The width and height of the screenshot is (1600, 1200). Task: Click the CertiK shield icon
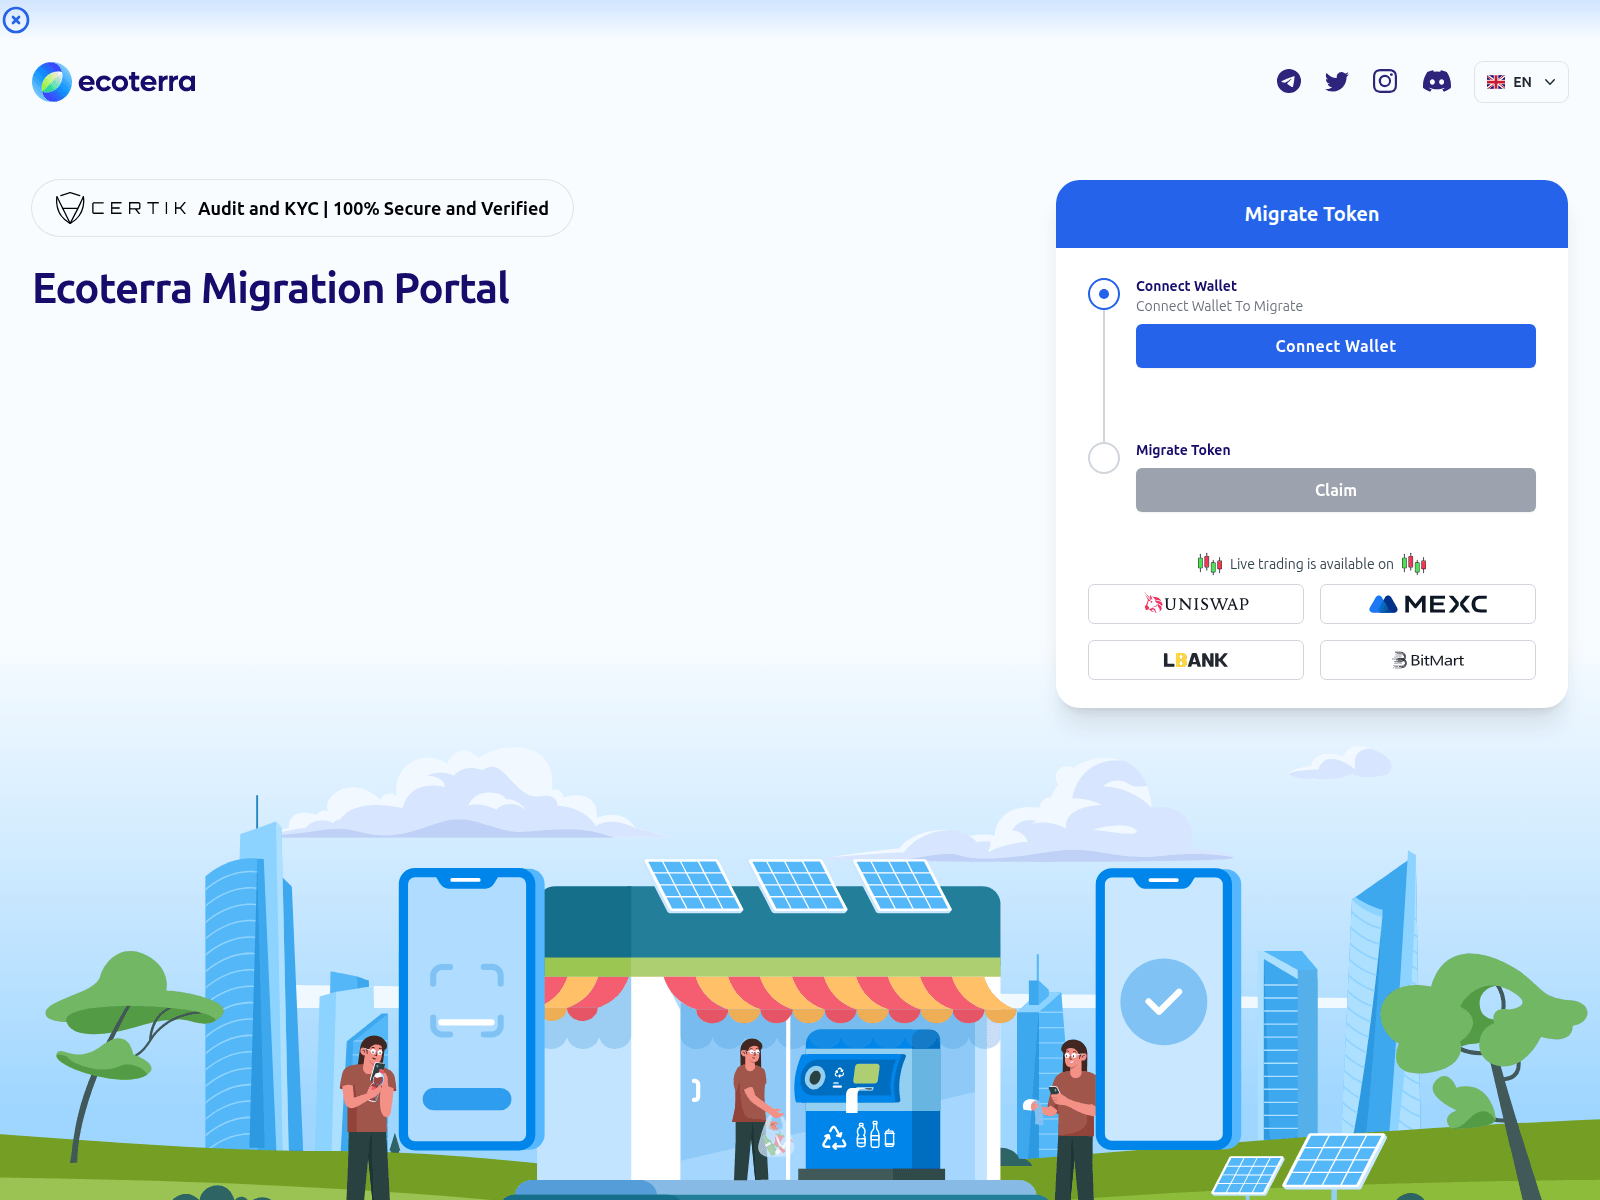coord(70,208)
